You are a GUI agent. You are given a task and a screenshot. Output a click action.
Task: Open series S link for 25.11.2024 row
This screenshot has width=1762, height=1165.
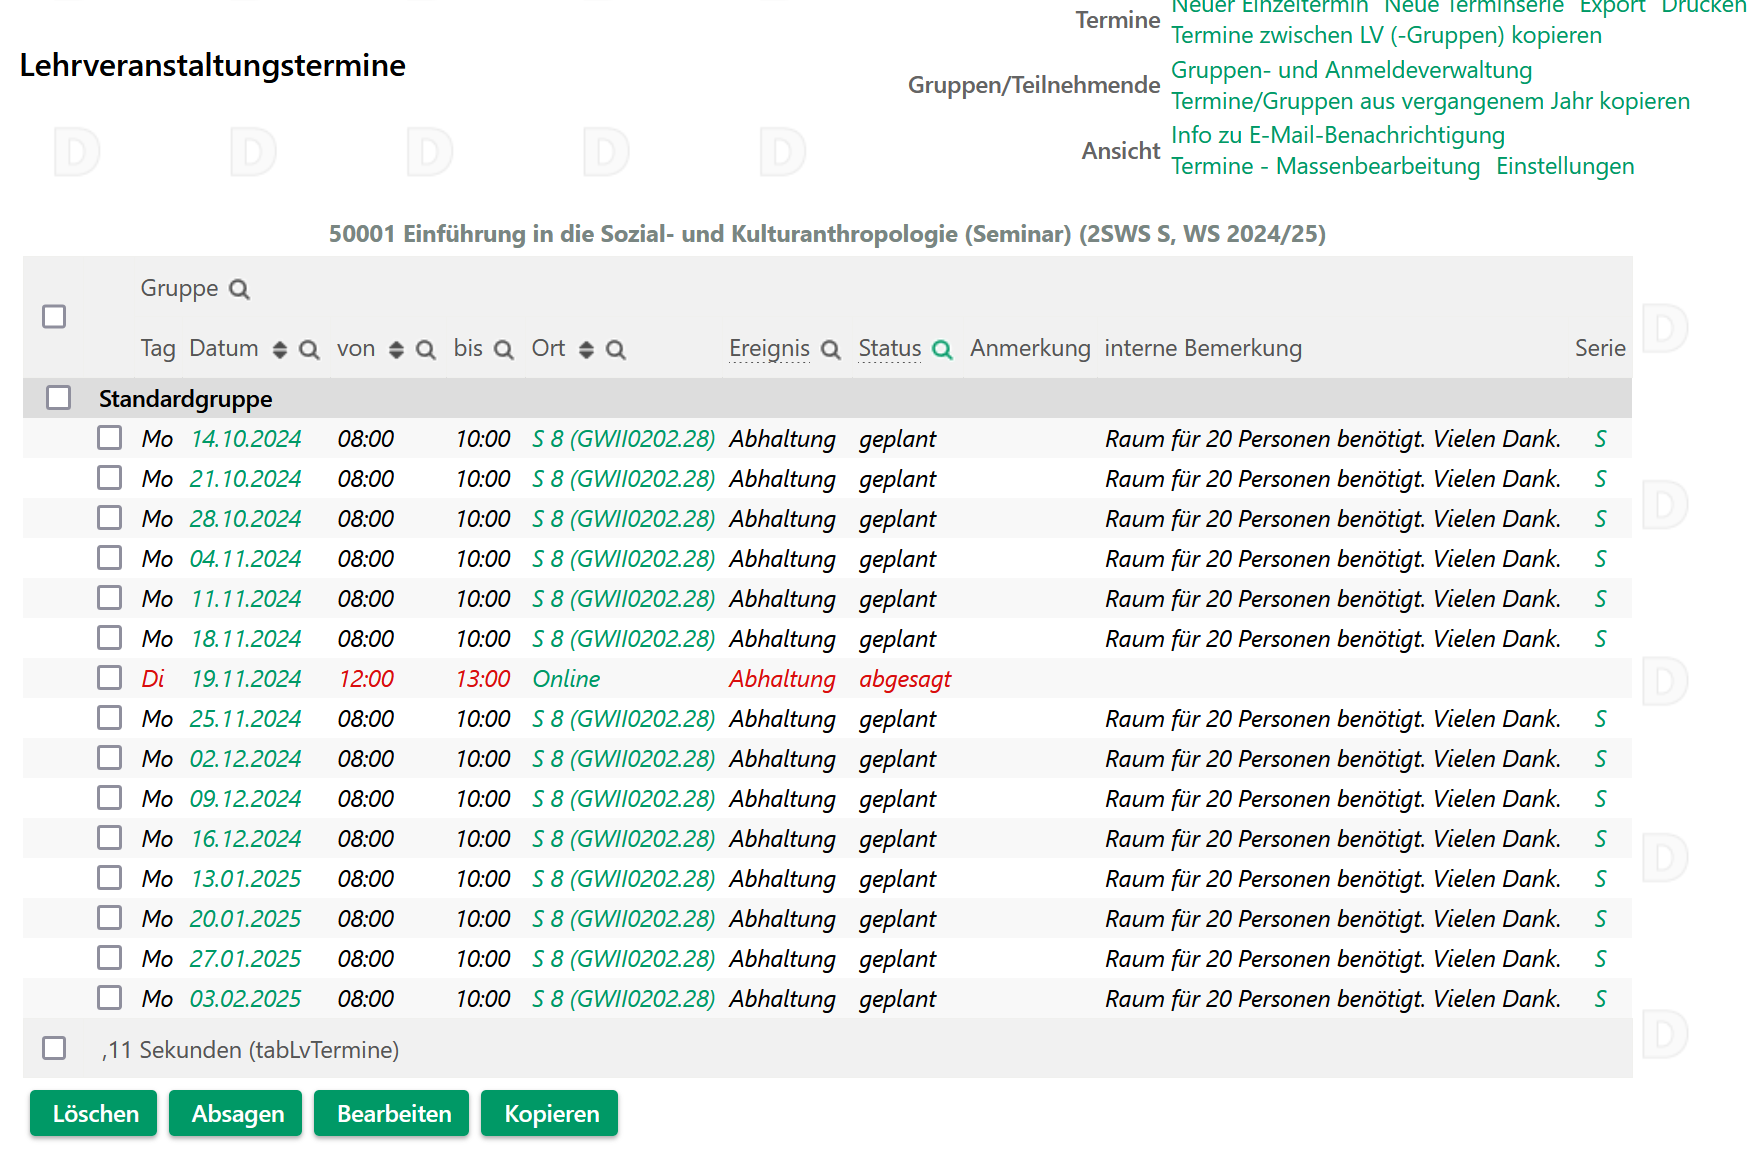1600,719
